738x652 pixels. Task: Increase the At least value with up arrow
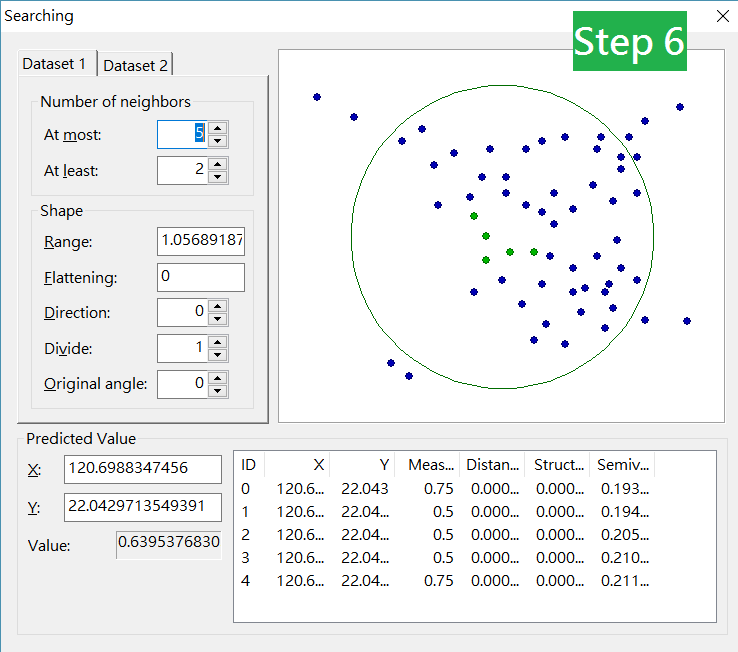[217, 163]
